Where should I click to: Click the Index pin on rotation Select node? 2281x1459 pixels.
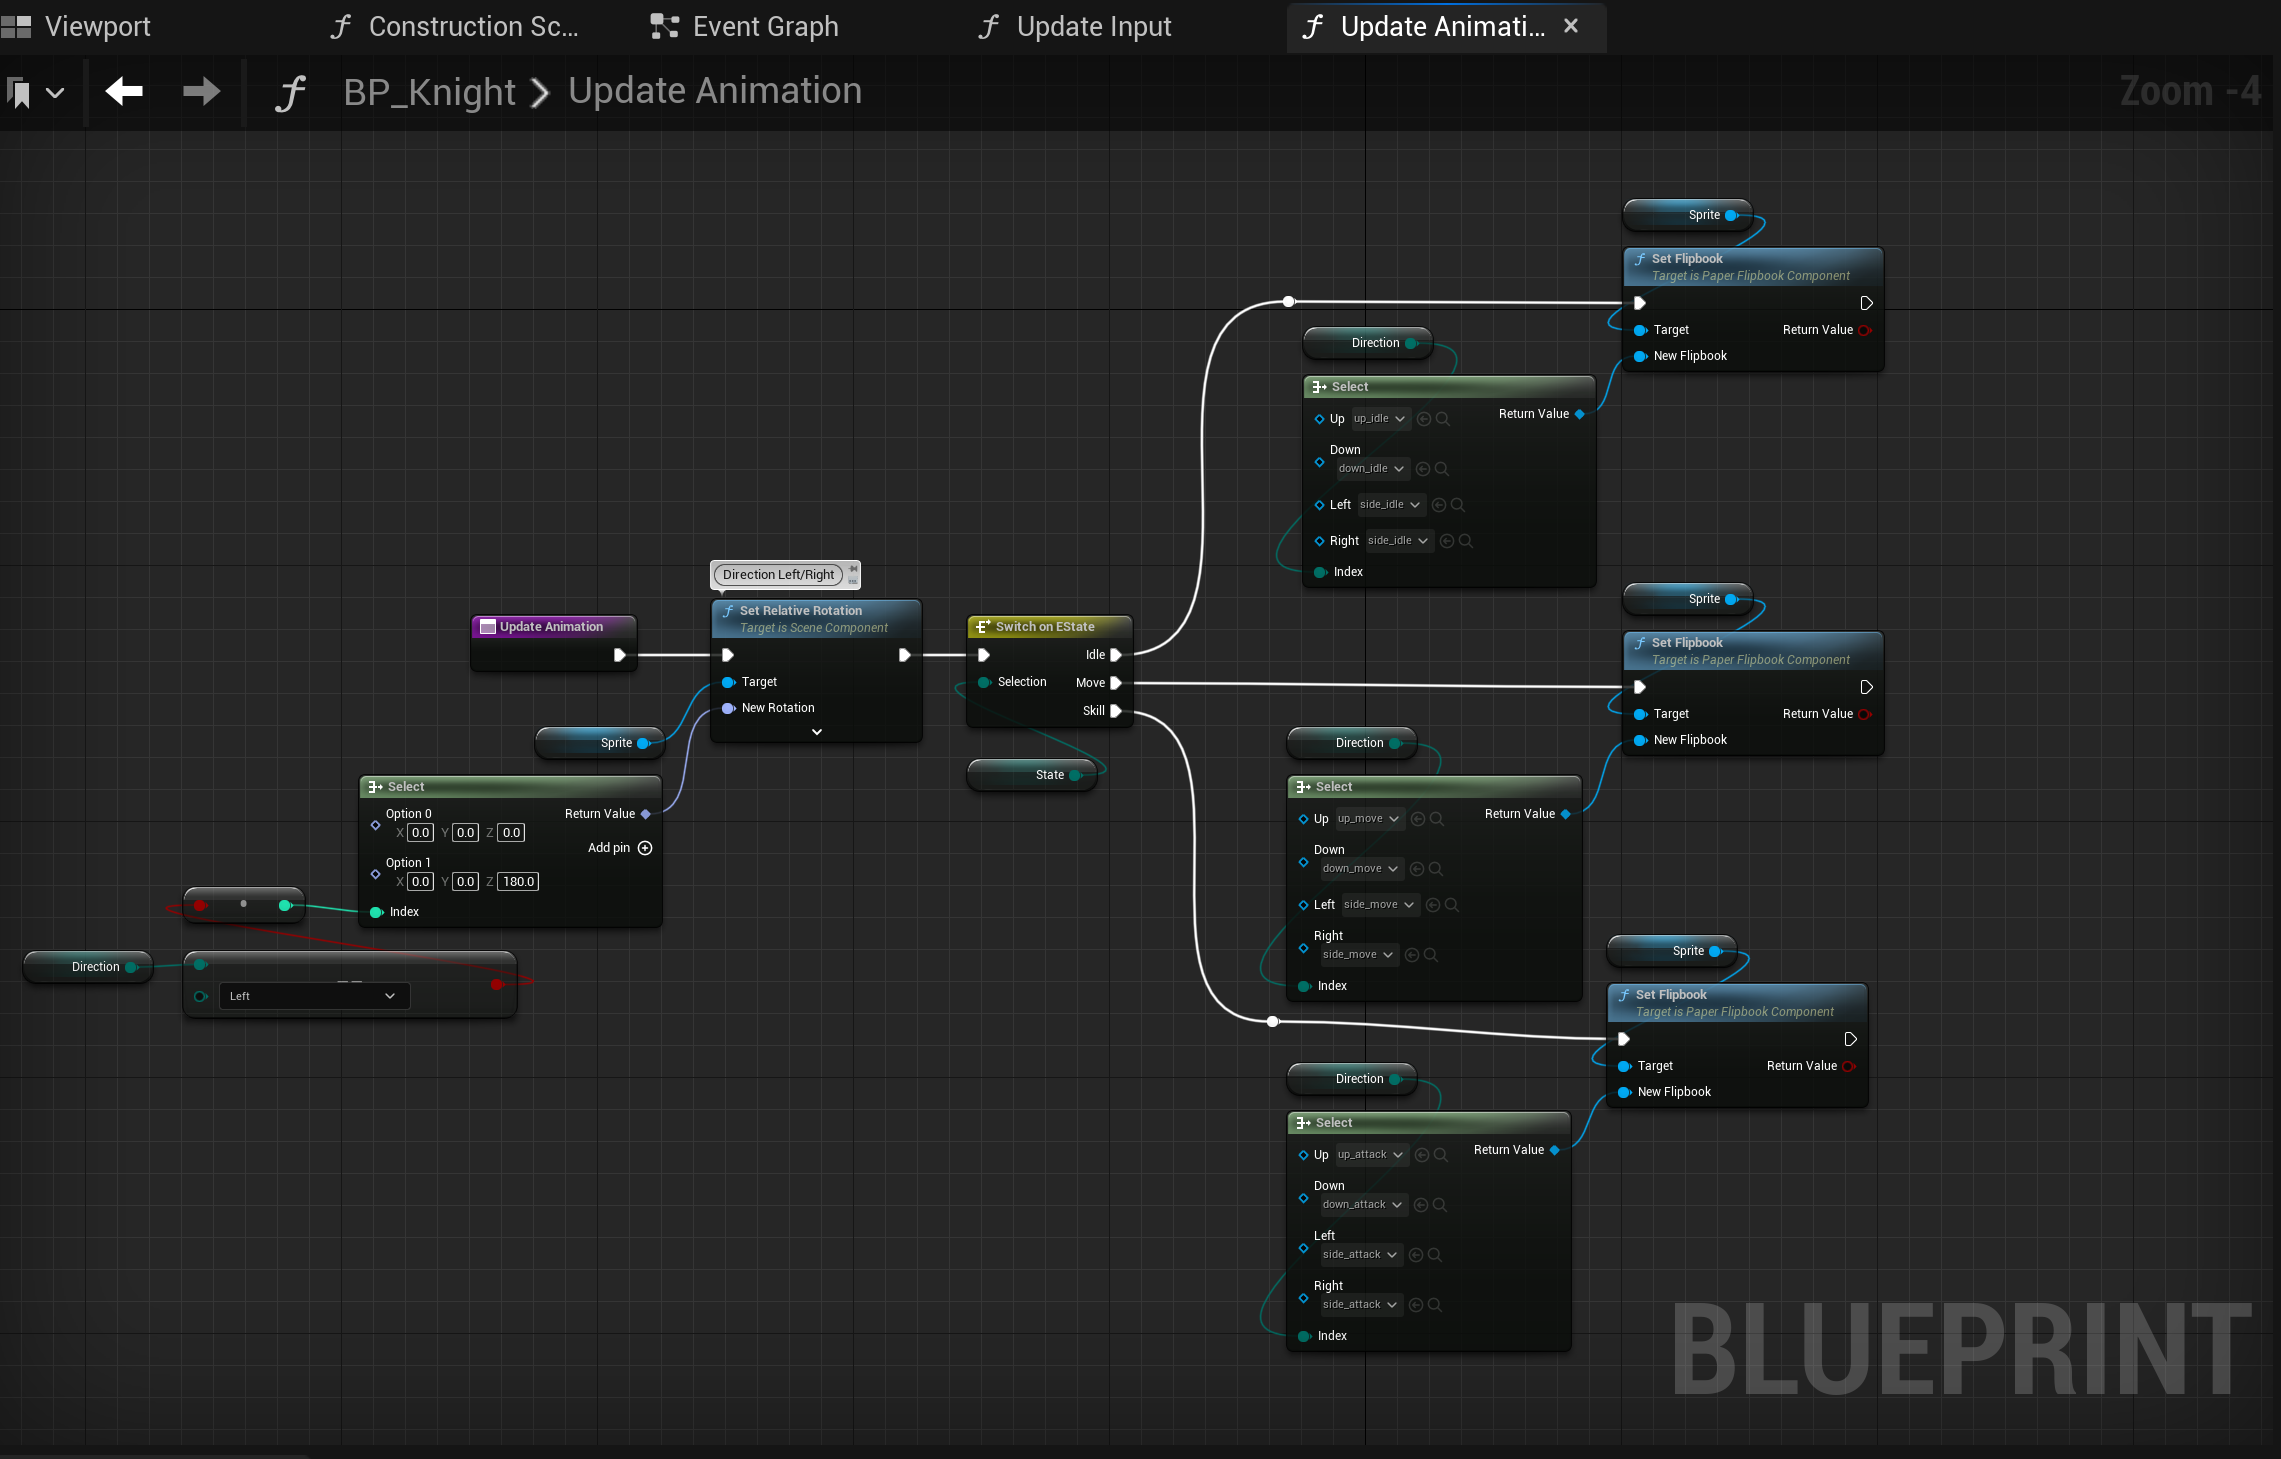tap(377, 912)
